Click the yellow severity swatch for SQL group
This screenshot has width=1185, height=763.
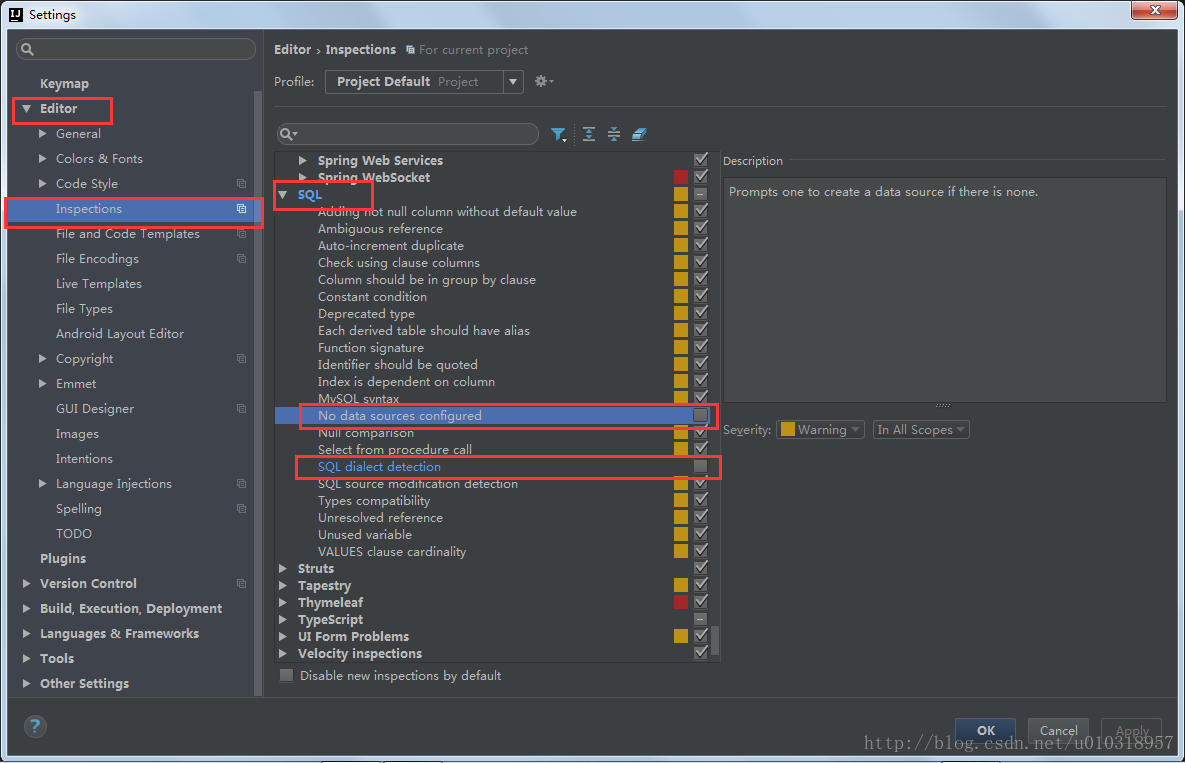pyautogui.click(x=681, y=194)
